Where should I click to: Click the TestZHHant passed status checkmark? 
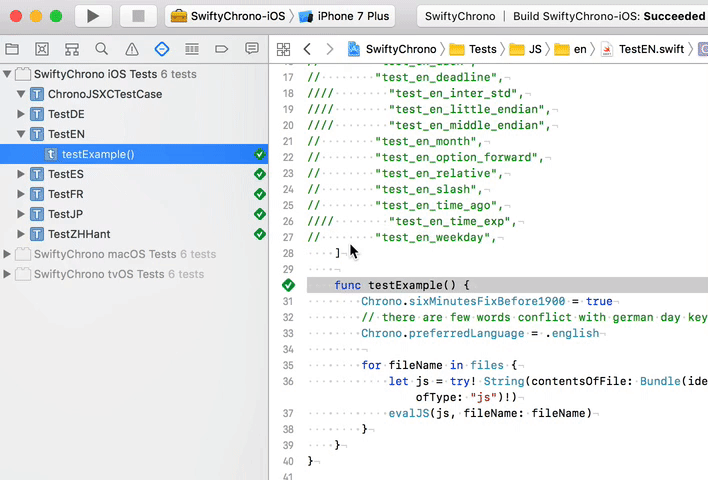click(x=260, y=234)
